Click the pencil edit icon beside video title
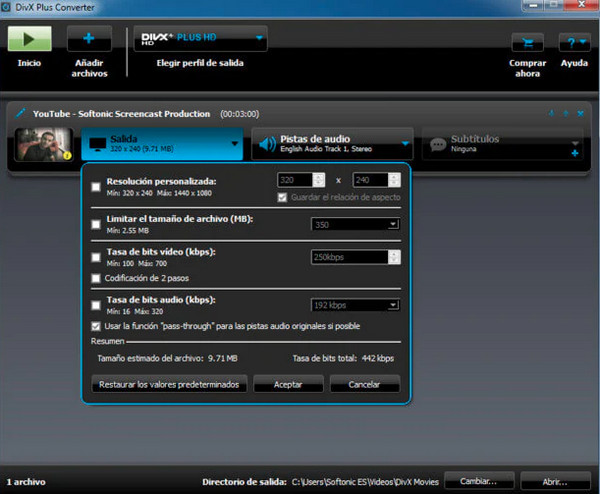600x494 pixels. point(21,113)
